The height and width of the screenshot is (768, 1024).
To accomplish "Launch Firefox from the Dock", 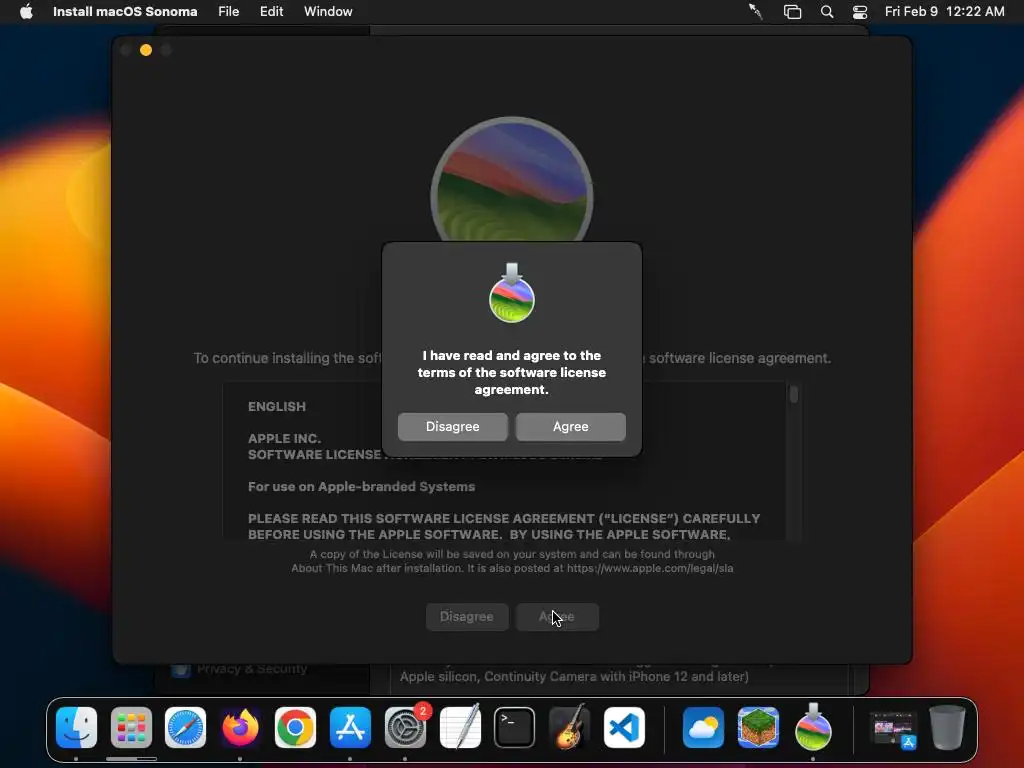I will pyautogui.click(x=240, y=727).
